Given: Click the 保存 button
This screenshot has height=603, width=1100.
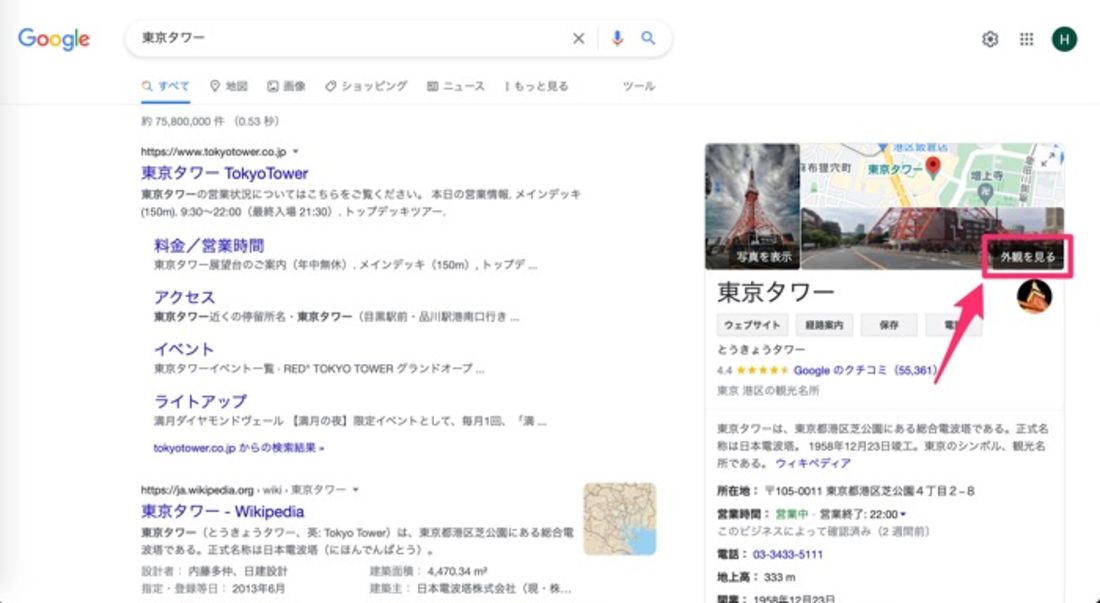Looking at the screenshot, I should 889,325.
